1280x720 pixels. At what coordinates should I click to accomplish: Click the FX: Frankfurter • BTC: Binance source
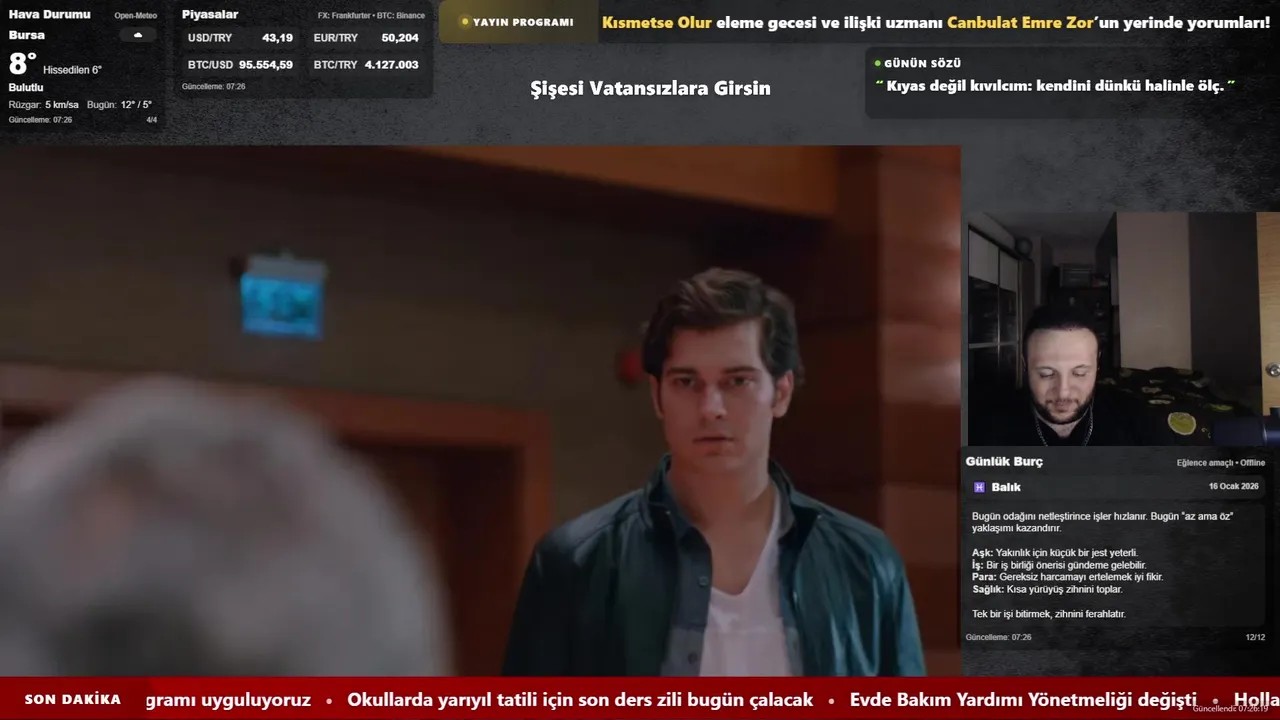(x=371, y=16)
